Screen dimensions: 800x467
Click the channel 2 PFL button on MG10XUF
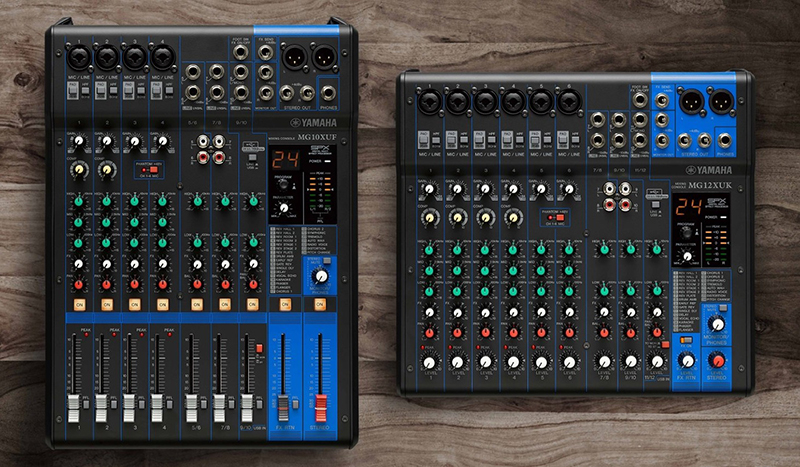point(114,405)
